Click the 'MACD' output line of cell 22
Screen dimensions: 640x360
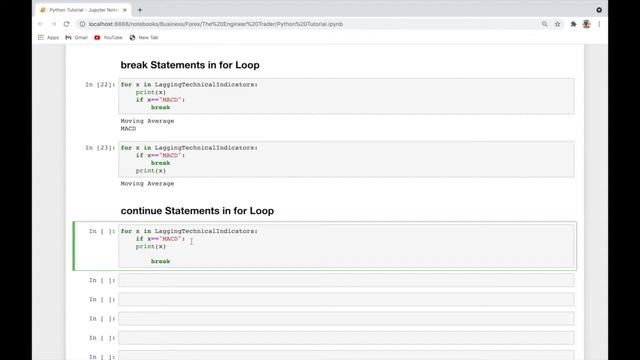pos(128,129)
